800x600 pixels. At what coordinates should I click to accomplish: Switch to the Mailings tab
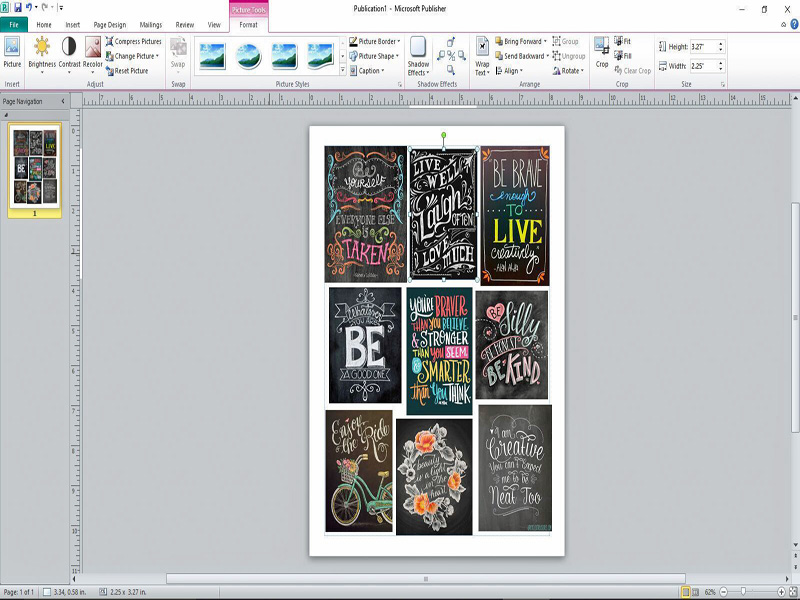click(151, 24)
